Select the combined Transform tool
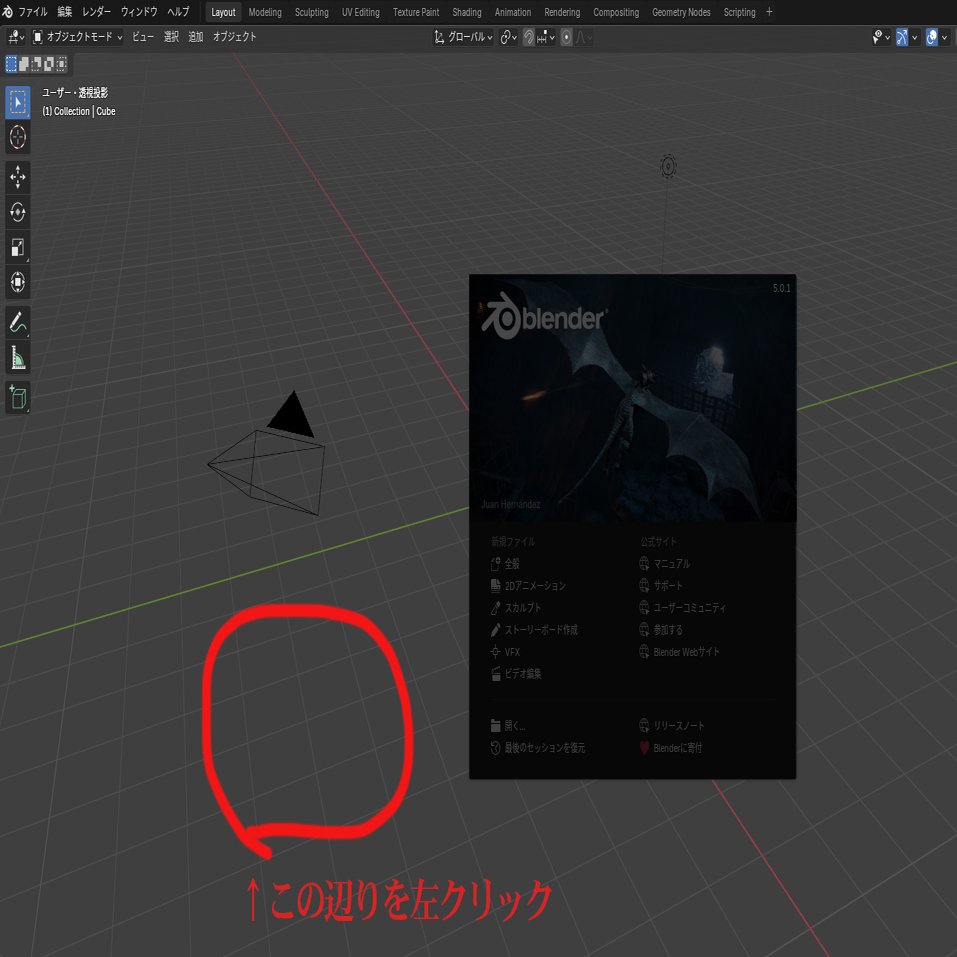 coord(18,282)
